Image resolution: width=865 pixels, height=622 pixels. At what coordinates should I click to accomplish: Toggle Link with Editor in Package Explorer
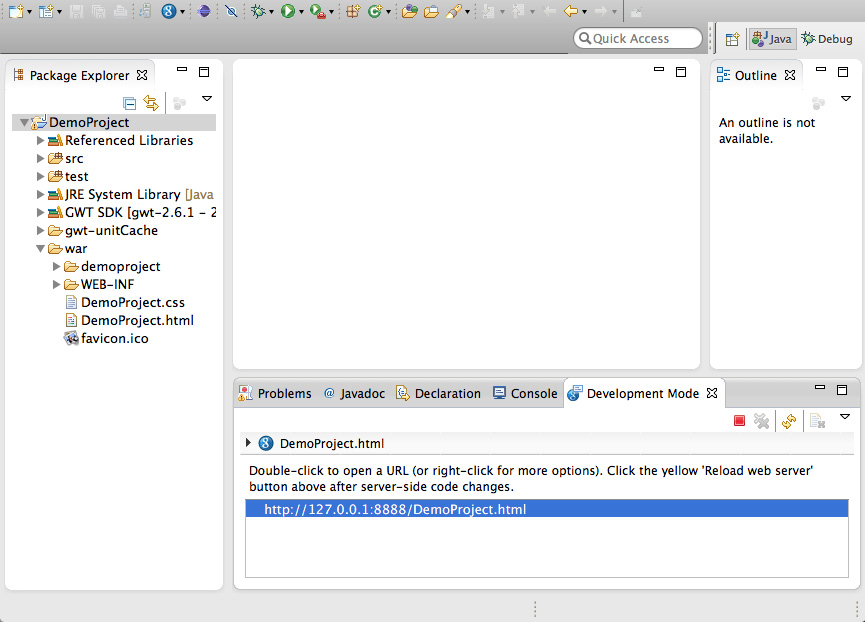[151, 103]
